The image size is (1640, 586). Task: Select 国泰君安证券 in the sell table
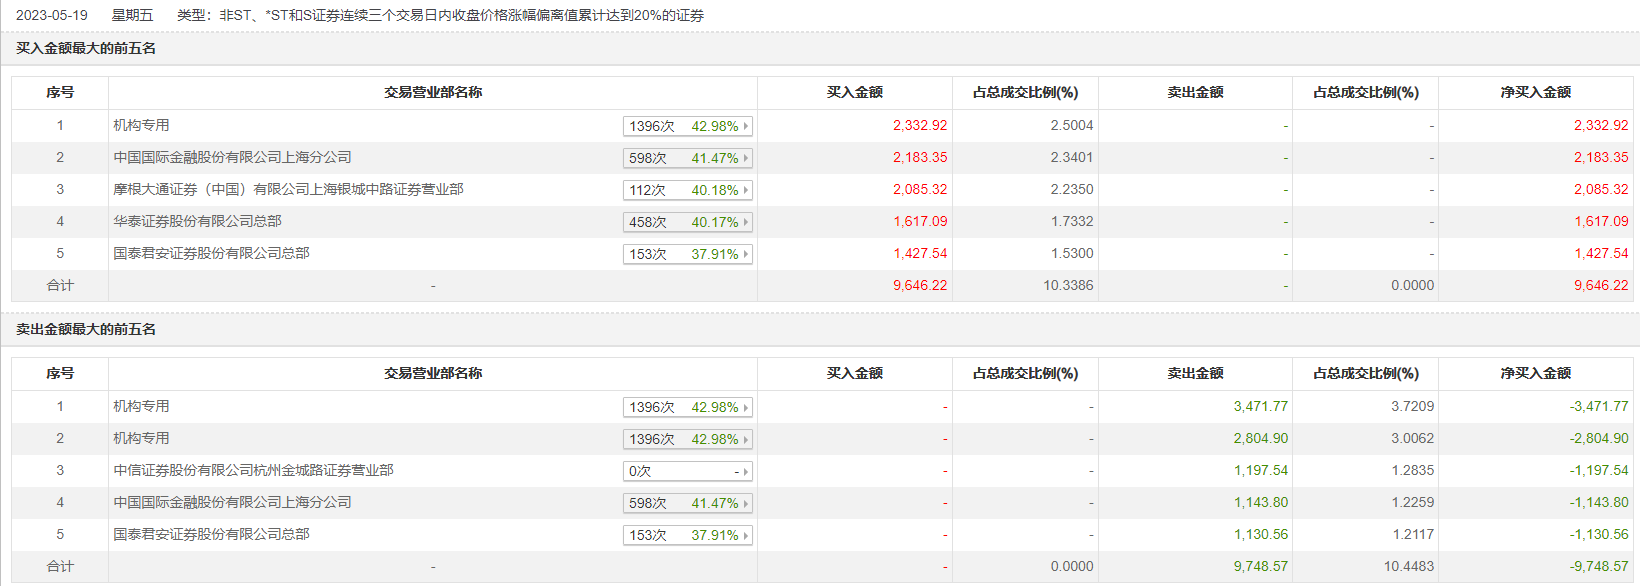click(211, 534)
